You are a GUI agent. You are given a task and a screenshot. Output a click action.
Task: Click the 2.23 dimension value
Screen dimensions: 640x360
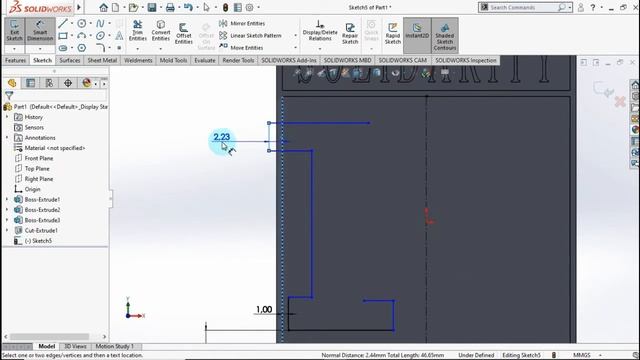[222, 137]
